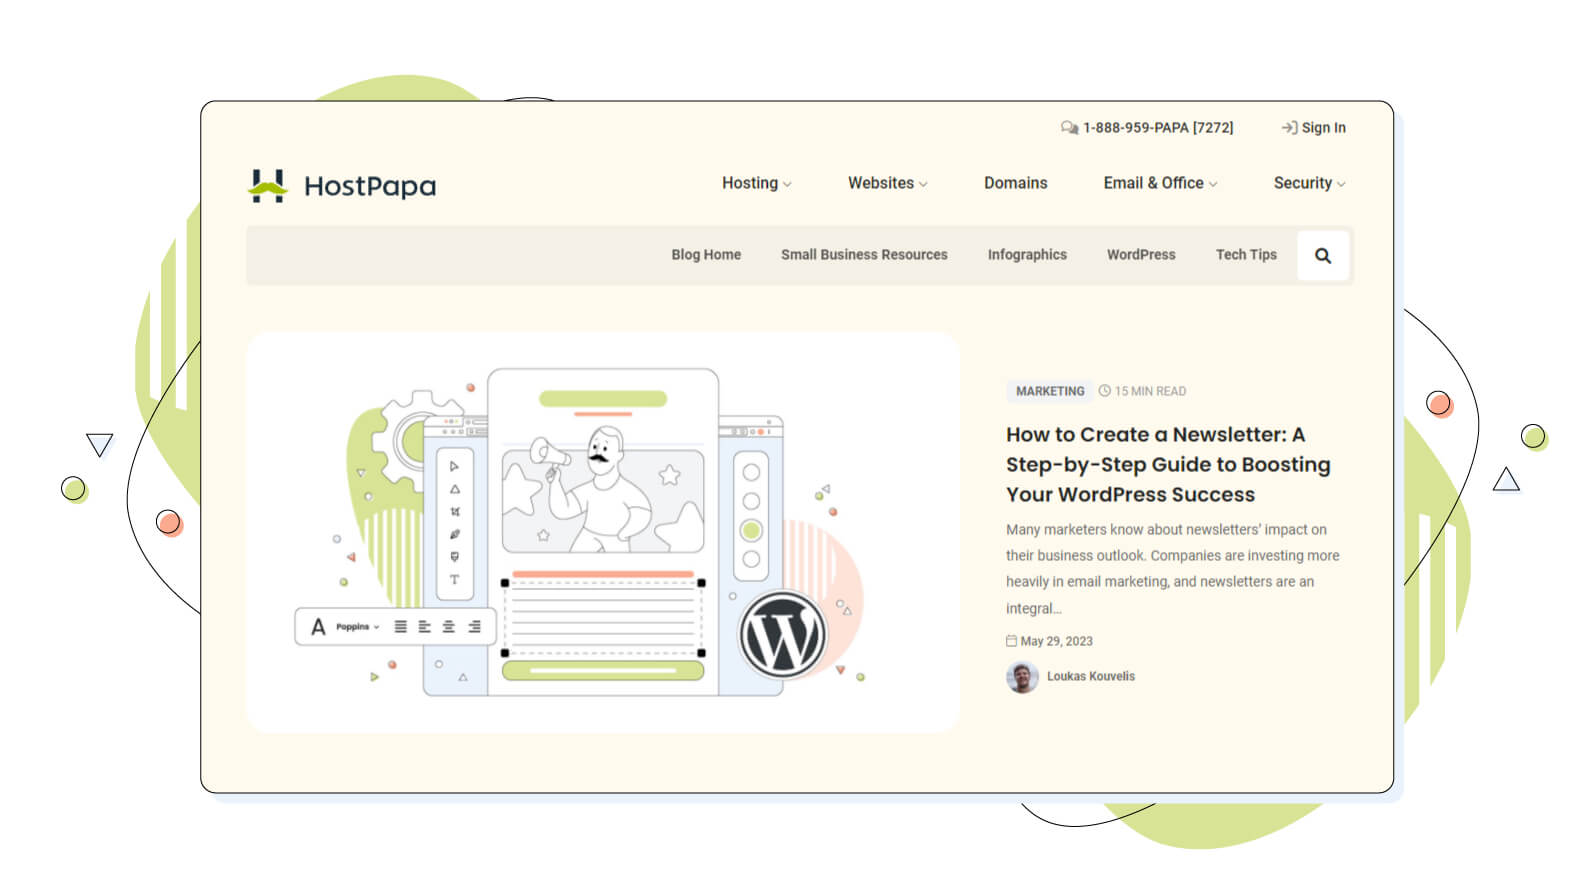Image resolution: width=1593 pixels, height=893 pixels.
Task: Click the phone chat bubble icon
Action: coord(1069,128)
